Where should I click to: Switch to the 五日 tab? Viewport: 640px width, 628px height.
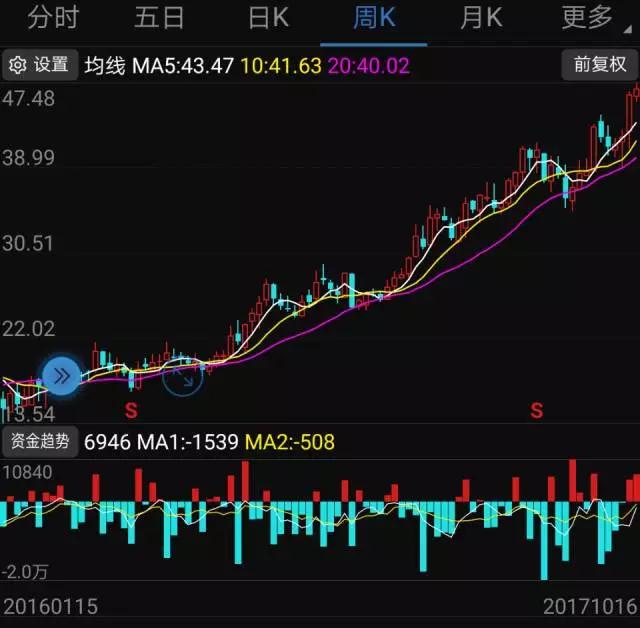(159, 18)
